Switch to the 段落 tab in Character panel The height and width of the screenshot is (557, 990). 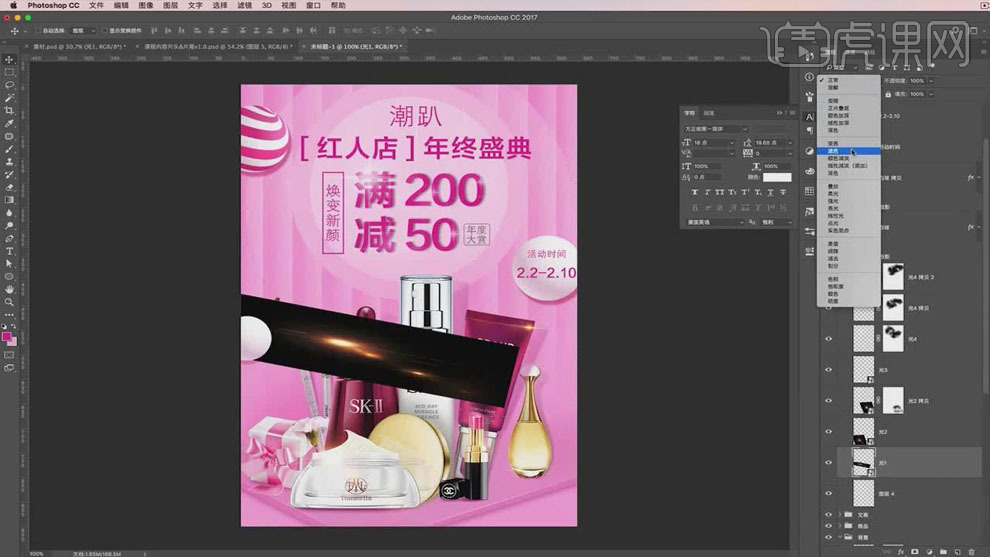click(x=709, y=113)
